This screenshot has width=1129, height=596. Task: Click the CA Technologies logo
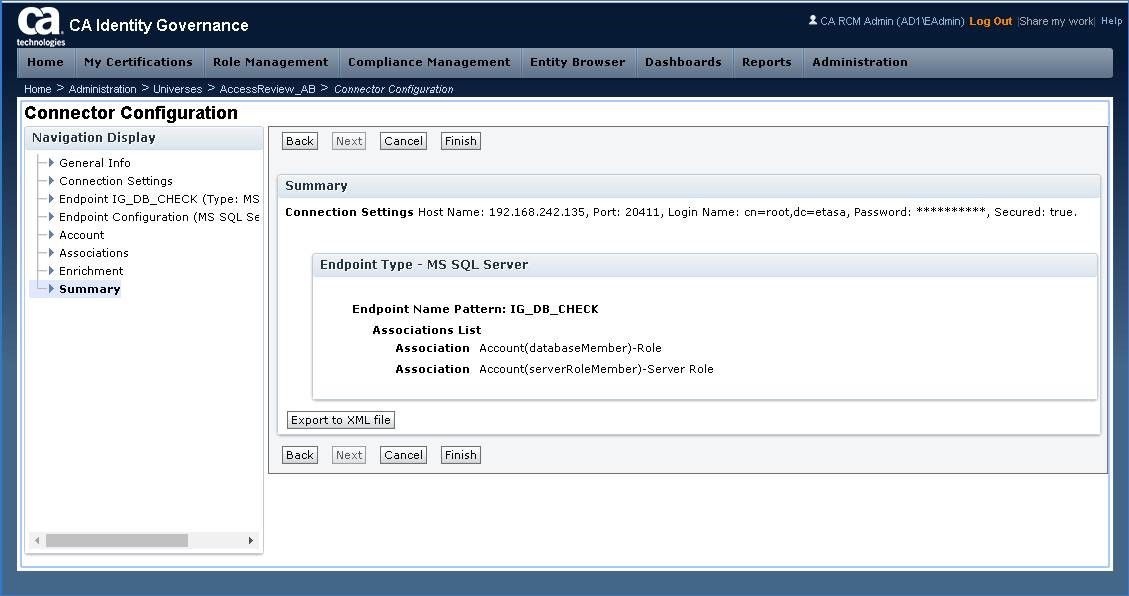point(41,27)
